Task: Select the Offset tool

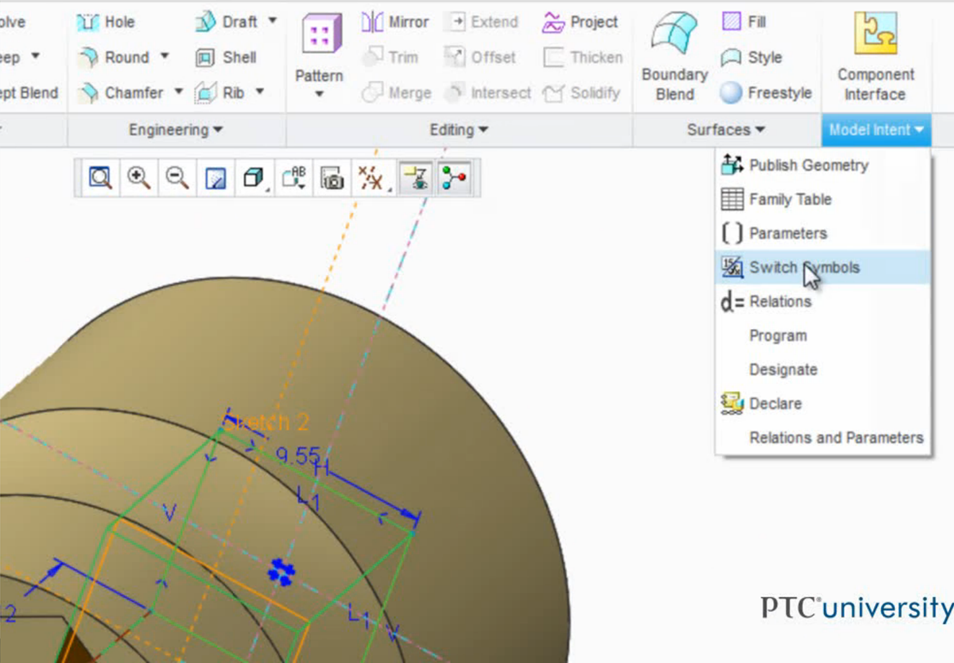Action: click(x=479, y=57)
